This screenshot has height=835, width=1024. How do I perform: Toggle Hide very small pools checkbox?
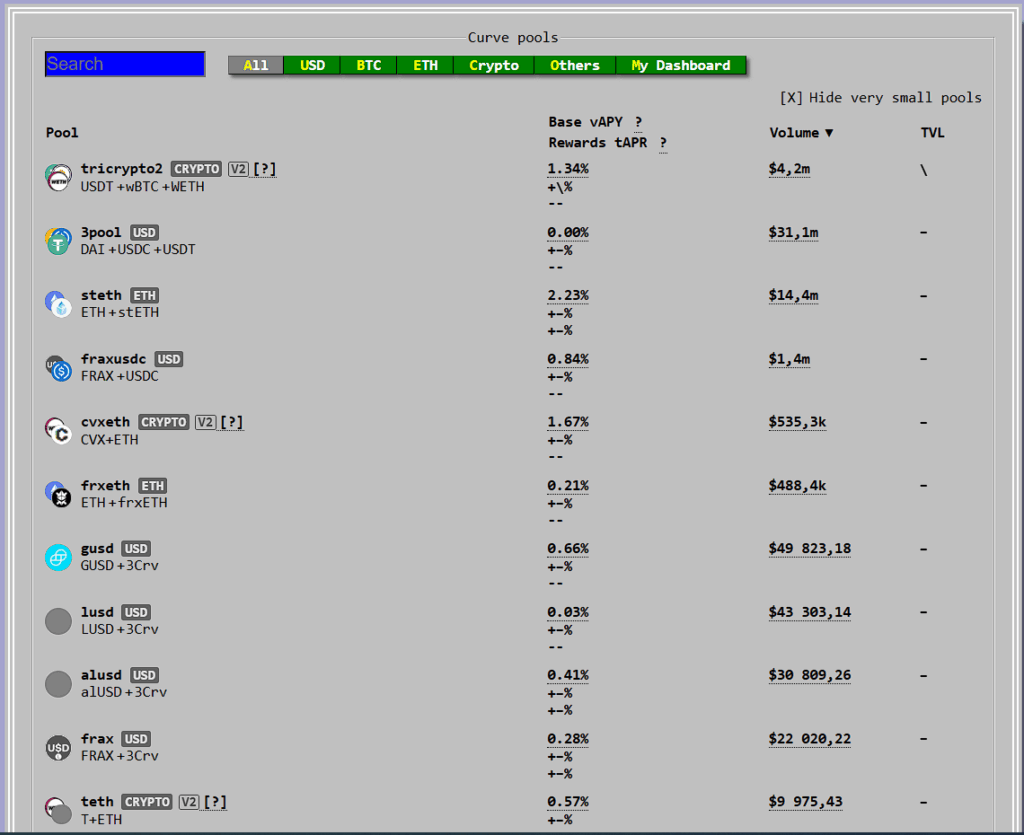tap(791, 98)
